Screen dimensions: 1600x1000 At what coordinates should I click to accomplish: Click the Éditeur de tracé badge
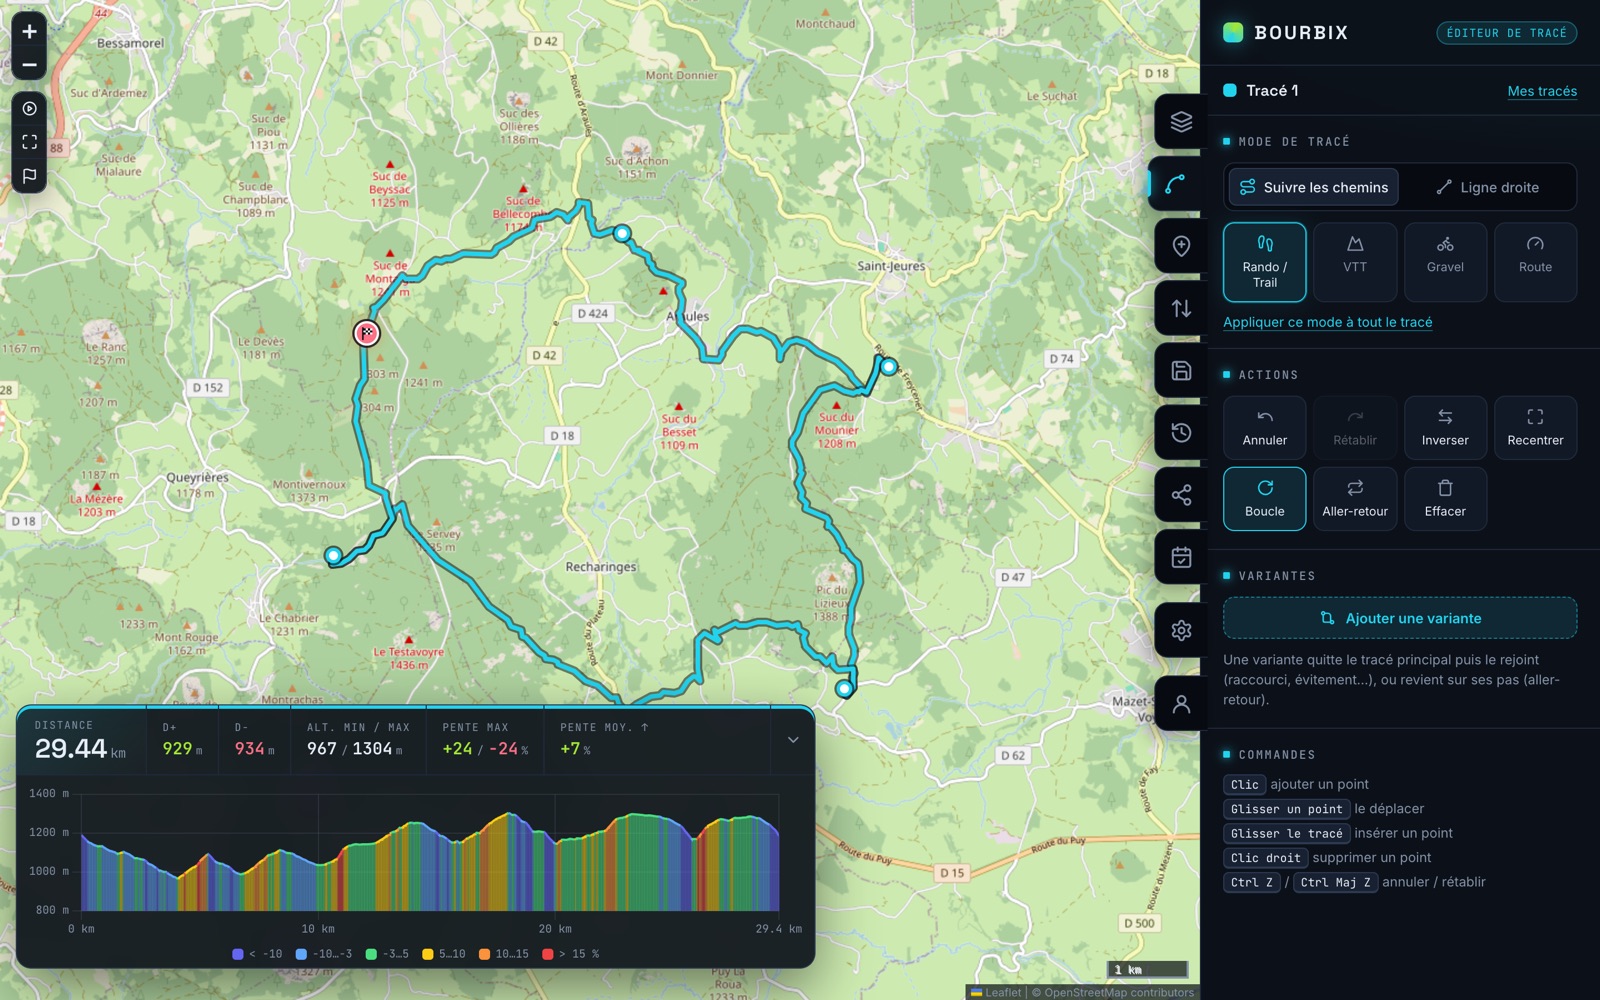1506,33
